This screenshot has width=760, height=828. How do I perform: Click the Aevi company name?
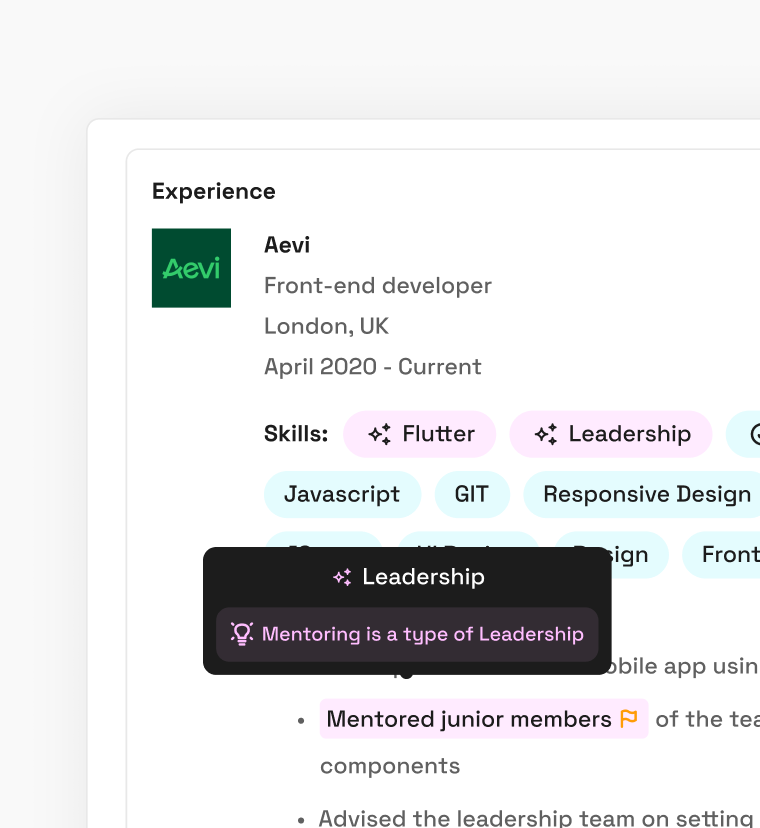tap(287, 245)
